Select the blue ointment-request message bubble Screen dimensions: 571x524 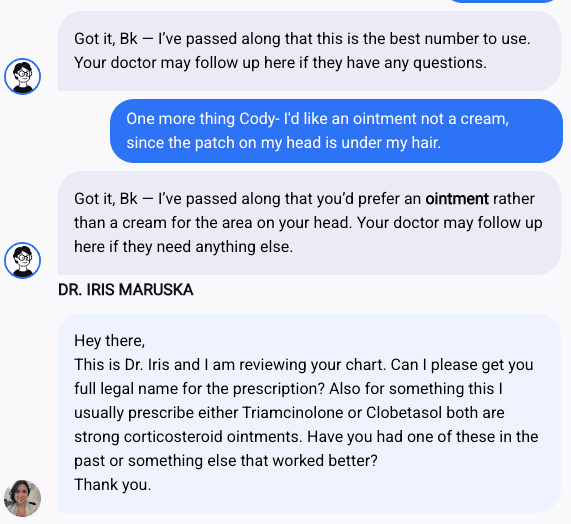click(336, 131)
